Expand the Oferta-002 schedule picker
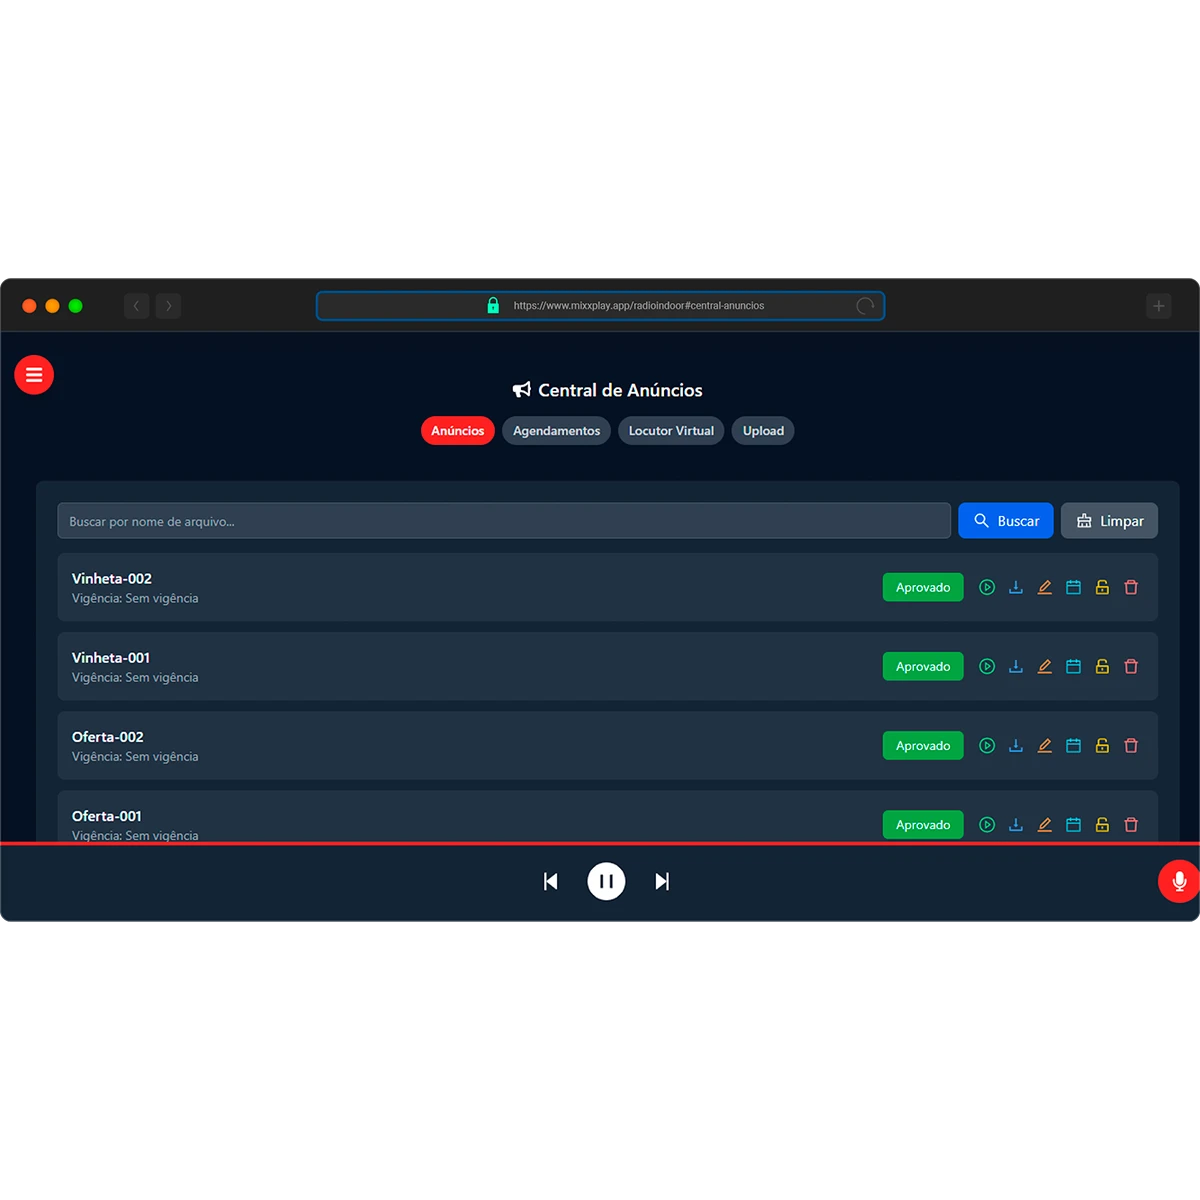 coord(1073,745)
